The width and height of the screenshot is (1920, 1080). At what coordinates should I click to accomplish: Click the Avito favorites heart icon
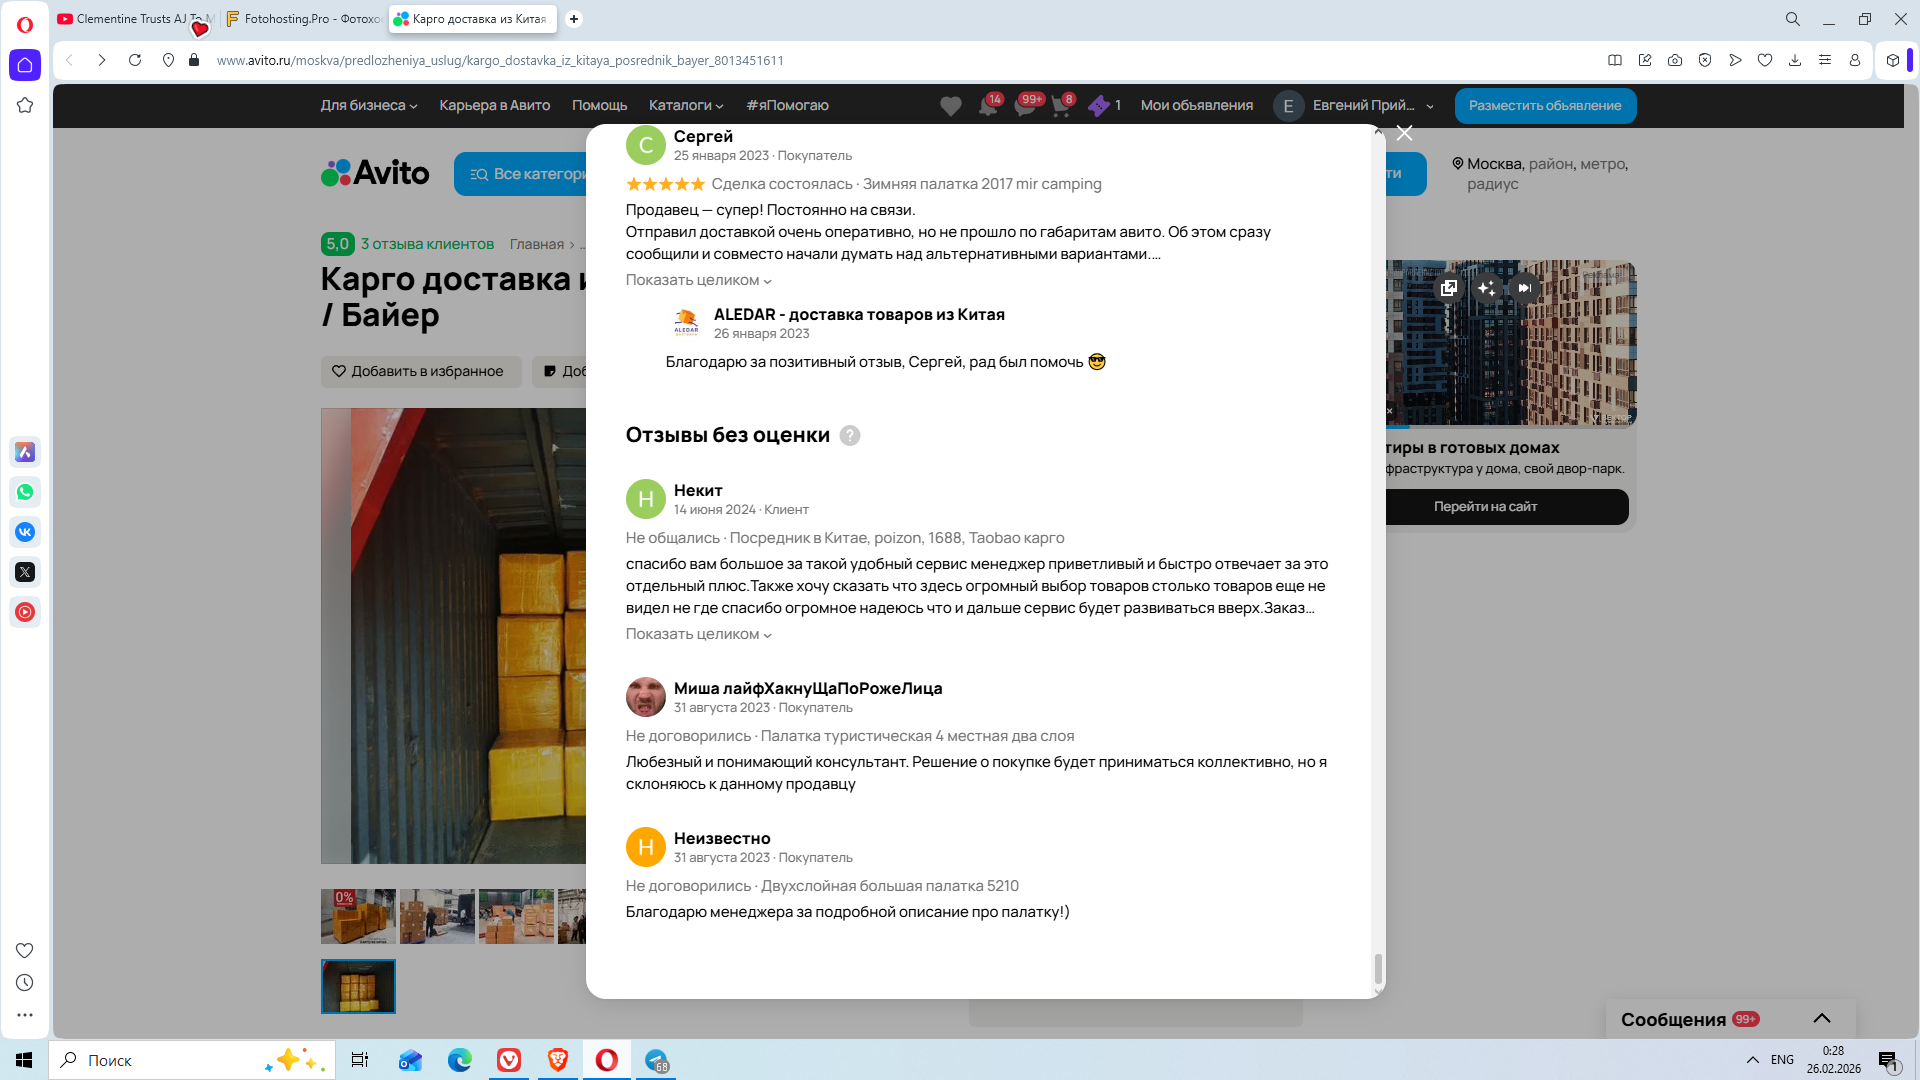click(950, 106)
